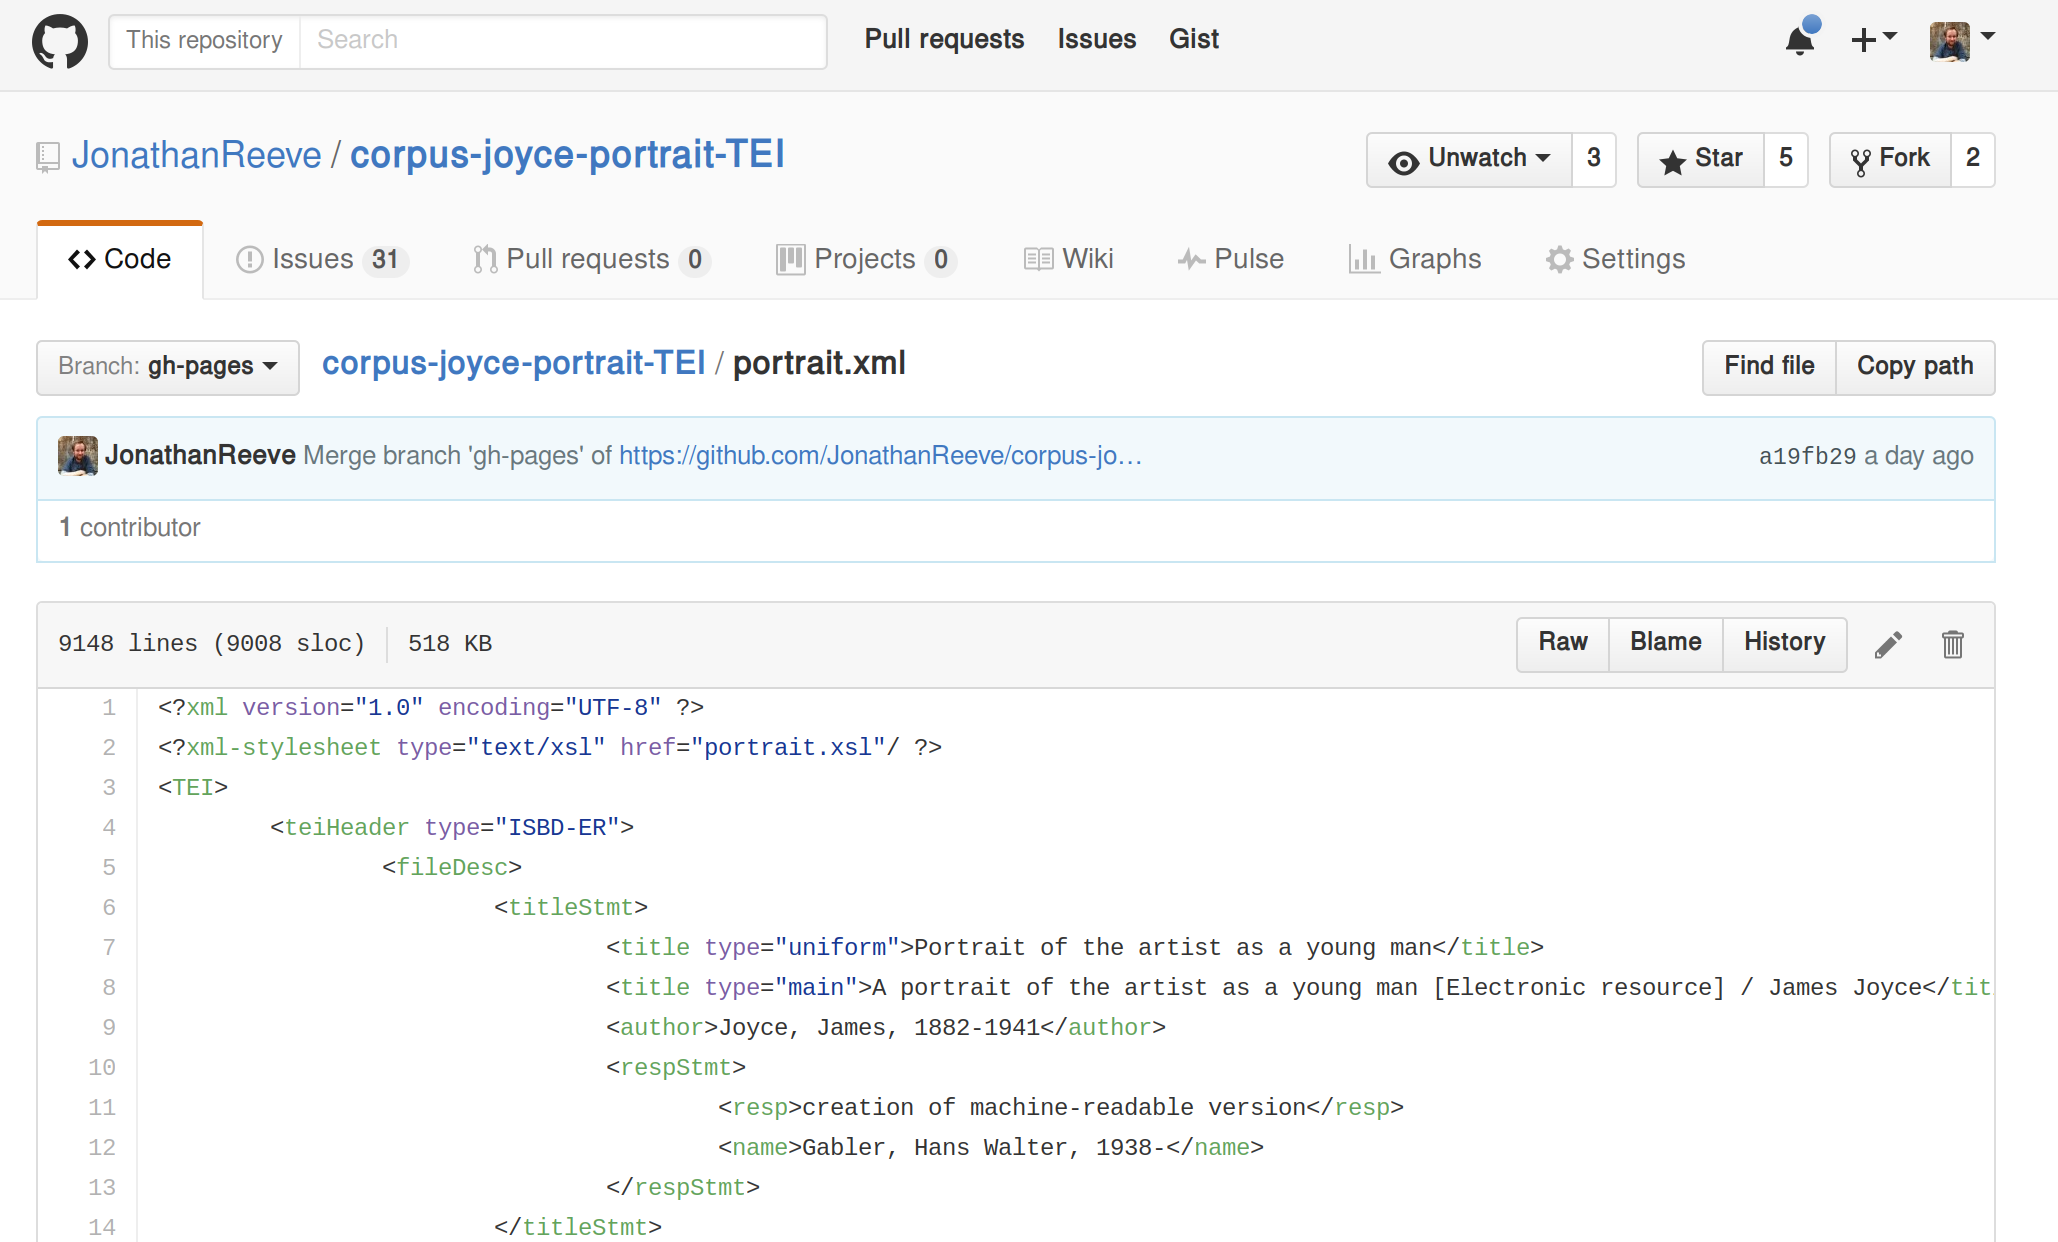Switch to the Settings tab
The image size is (2058, 1242).
1615,260
